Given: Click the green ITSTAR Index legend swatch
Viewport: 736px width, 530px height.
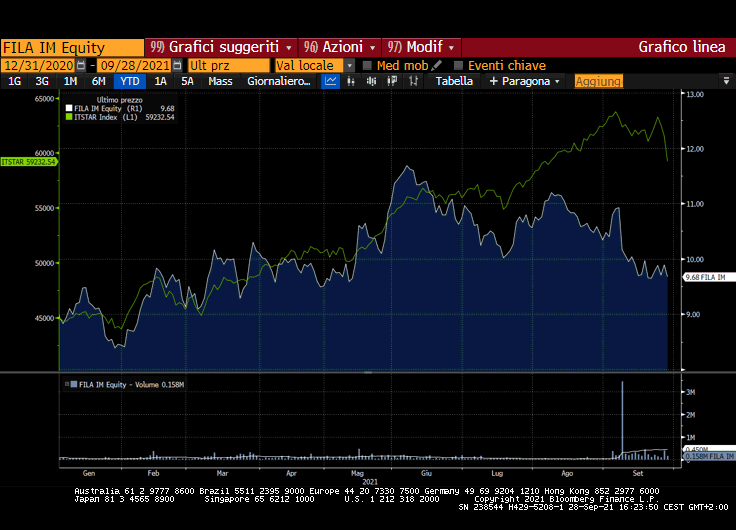Looking at the screenshot, I should point(69,117).
